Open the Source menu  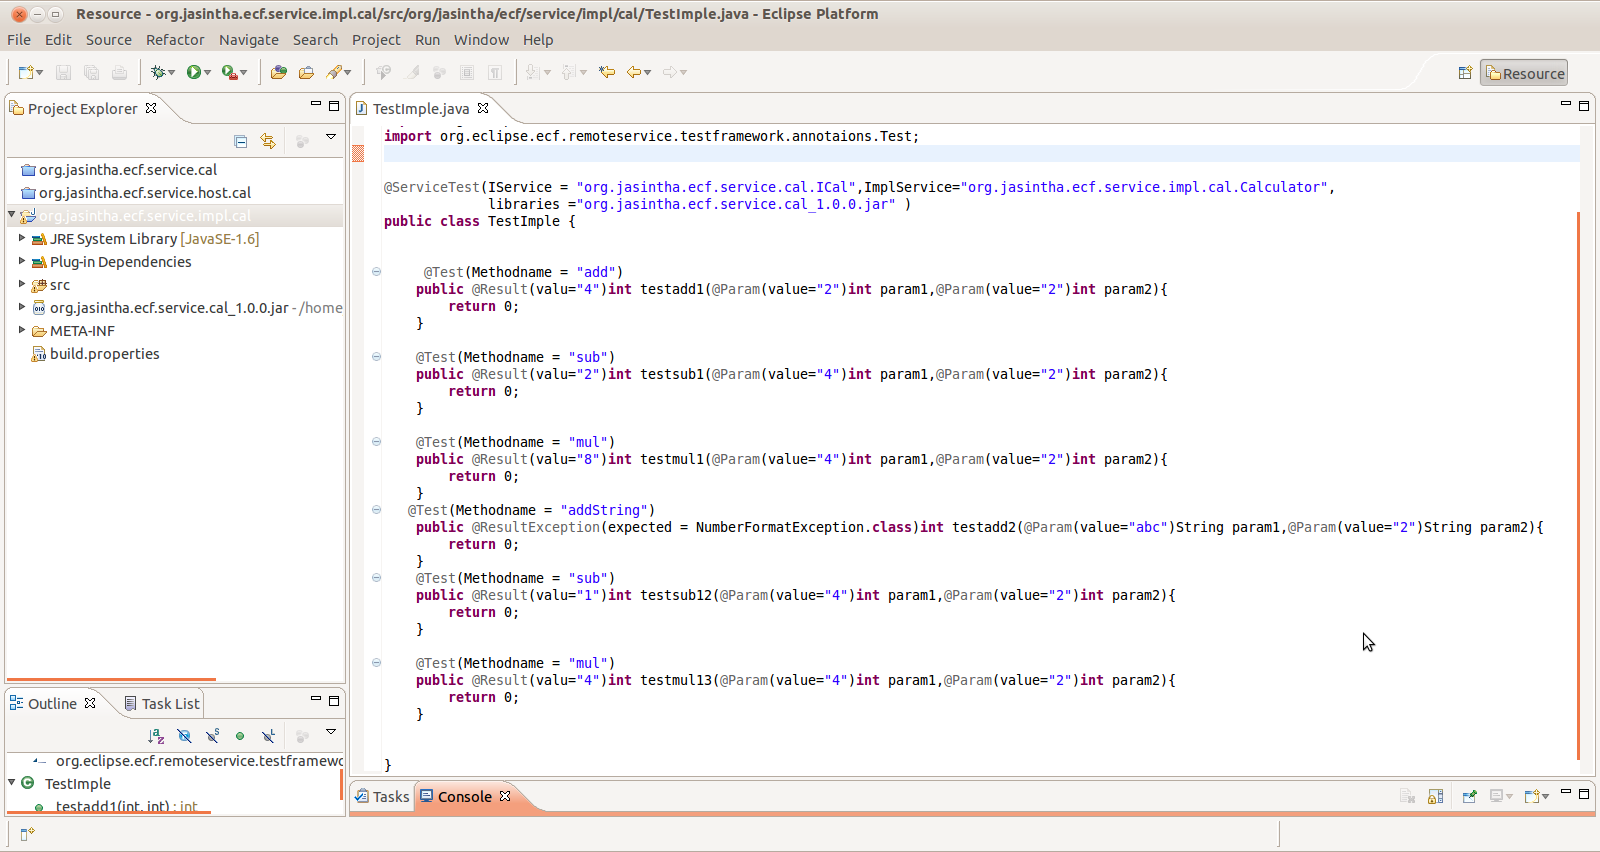click(109, 40)
